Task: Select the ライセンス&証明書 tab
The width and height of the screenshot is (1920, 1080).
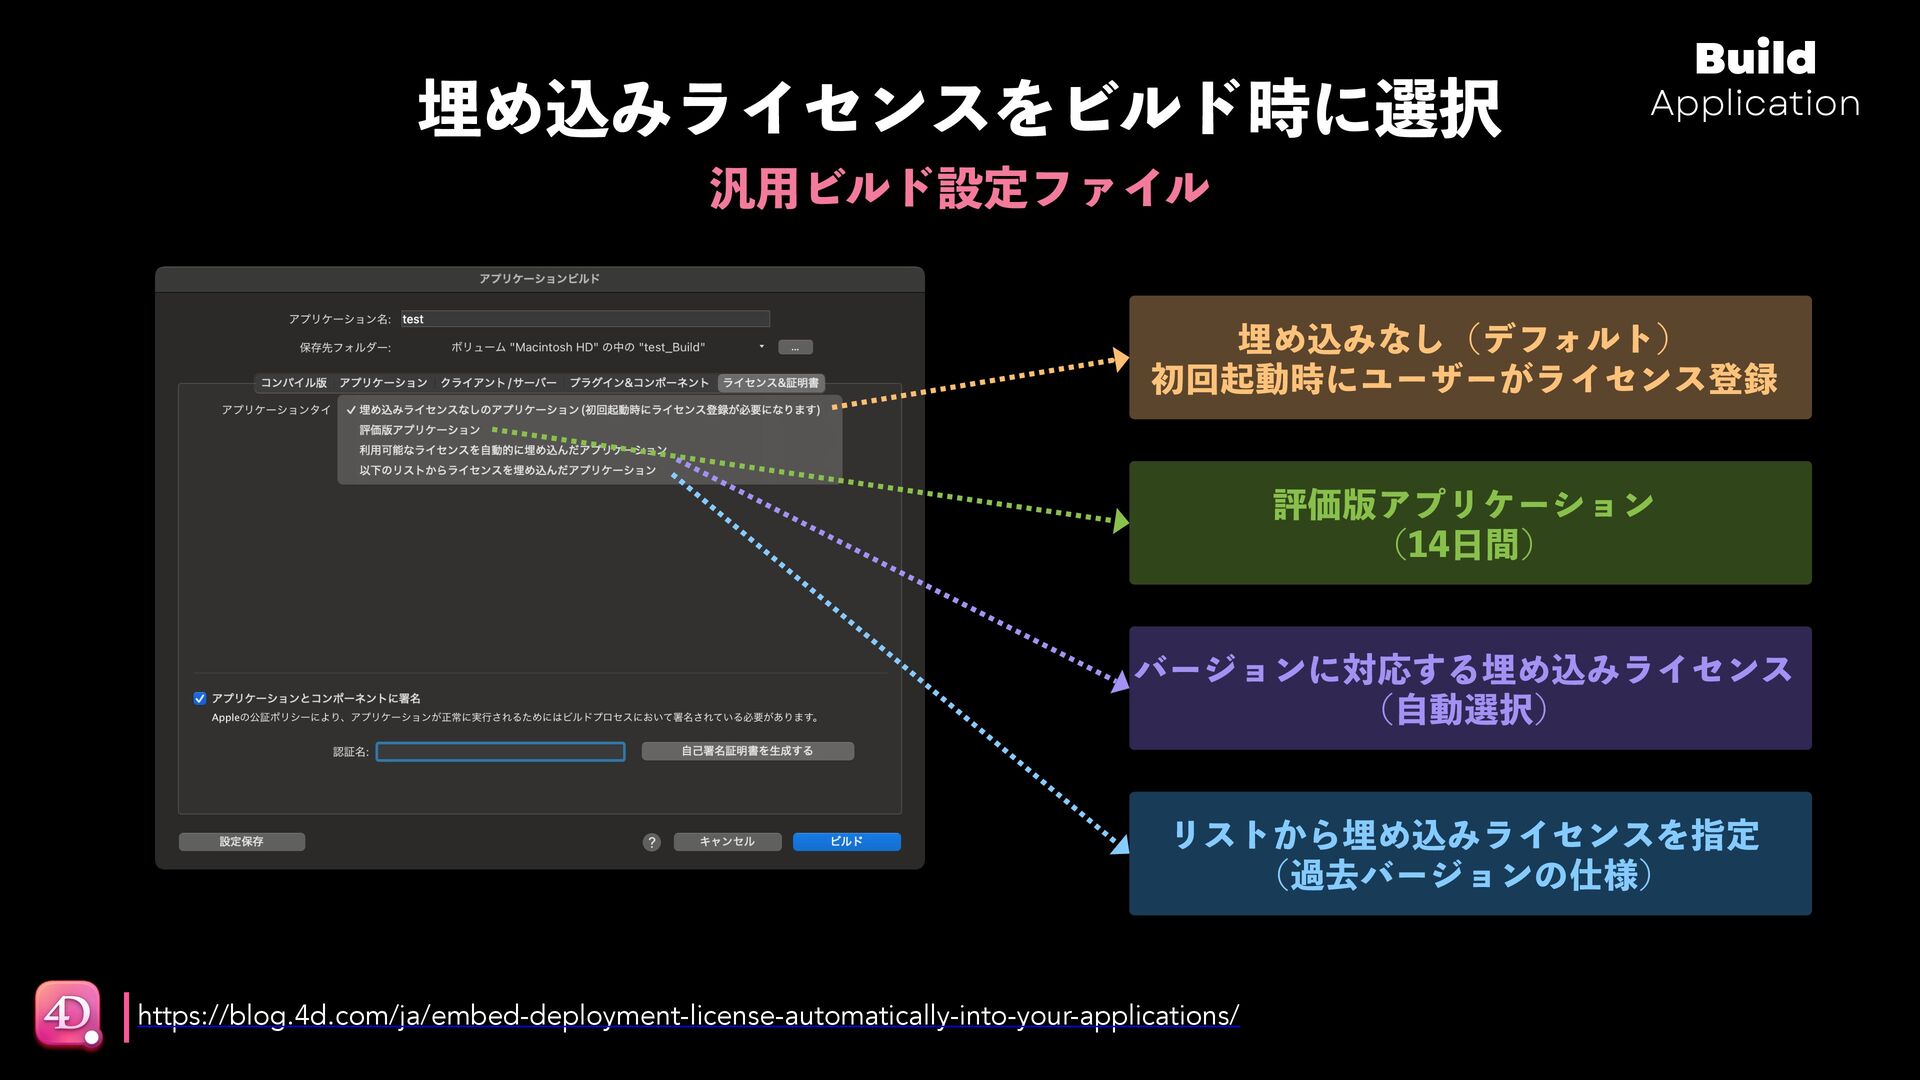Action: click(770, 383)
